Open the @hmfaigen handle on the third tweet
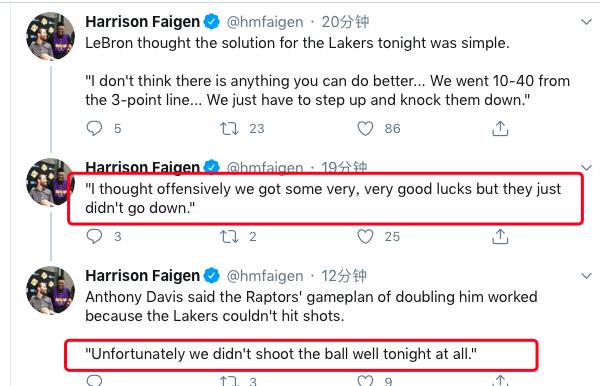Viewport: 600px width, 386px height. click(x=265, y=275)
